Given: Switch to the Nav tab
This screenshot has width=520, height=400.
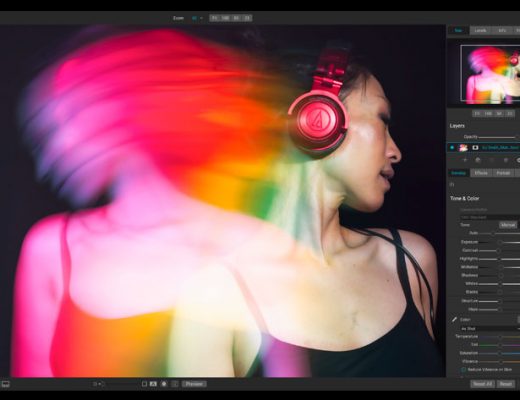Looking at the screenshot, I should coord(458,30).
